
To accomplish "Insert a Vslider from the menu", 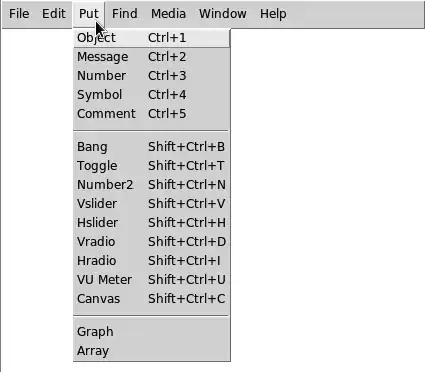I will click(152, 204).
